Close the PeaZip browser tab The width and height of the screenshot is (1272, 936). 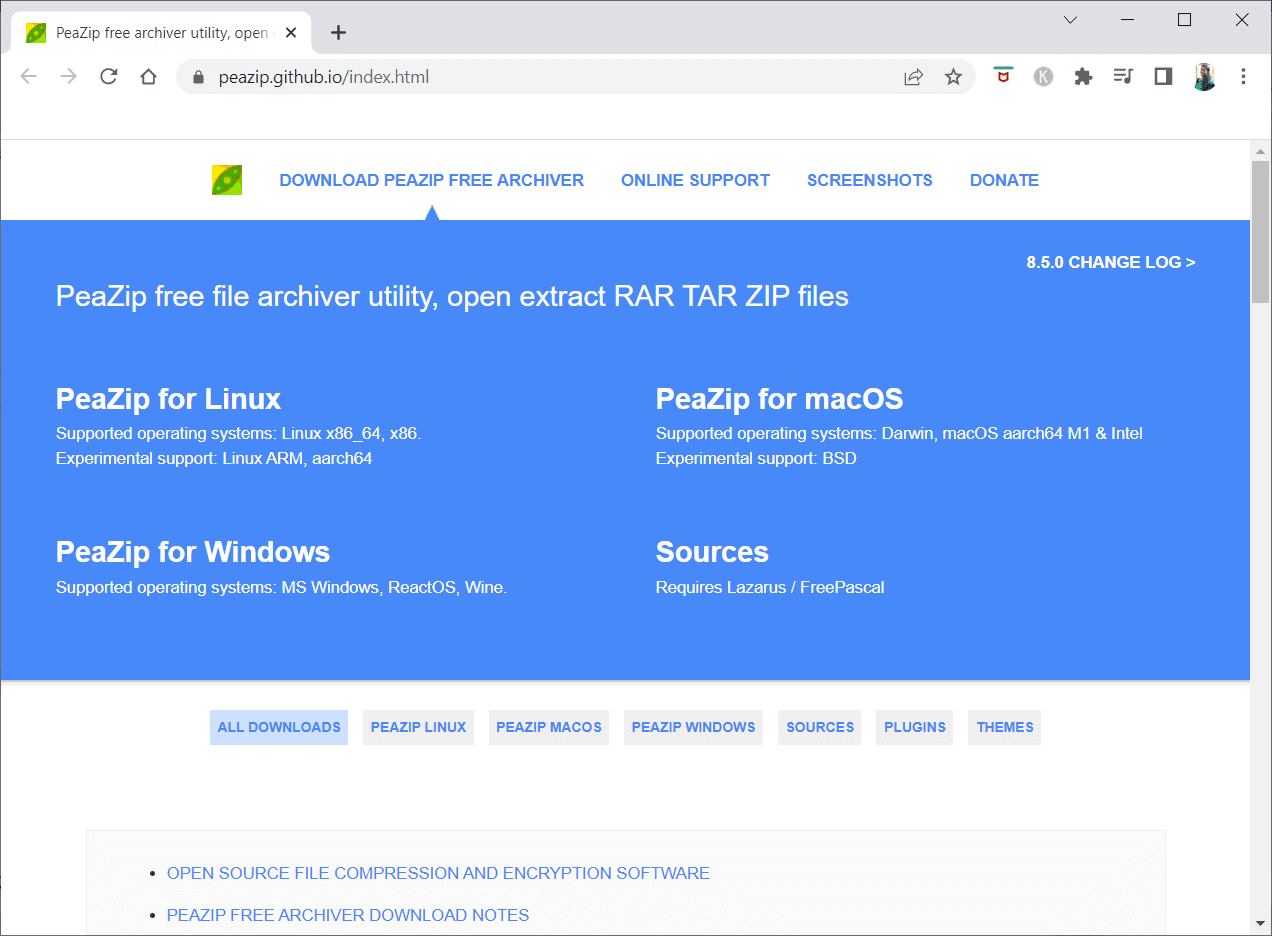[x=291, y=33]
